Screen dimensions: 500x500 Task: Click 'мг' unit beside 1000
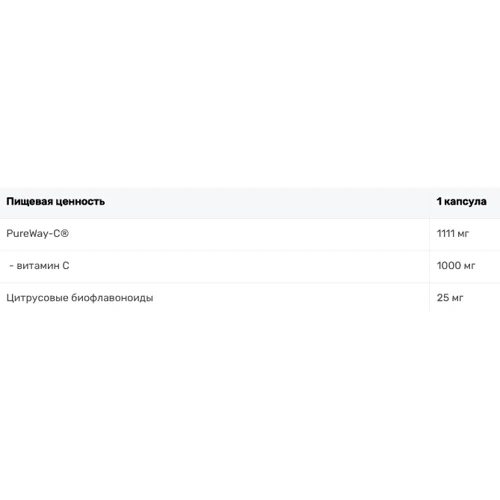(x=469, y=266)
